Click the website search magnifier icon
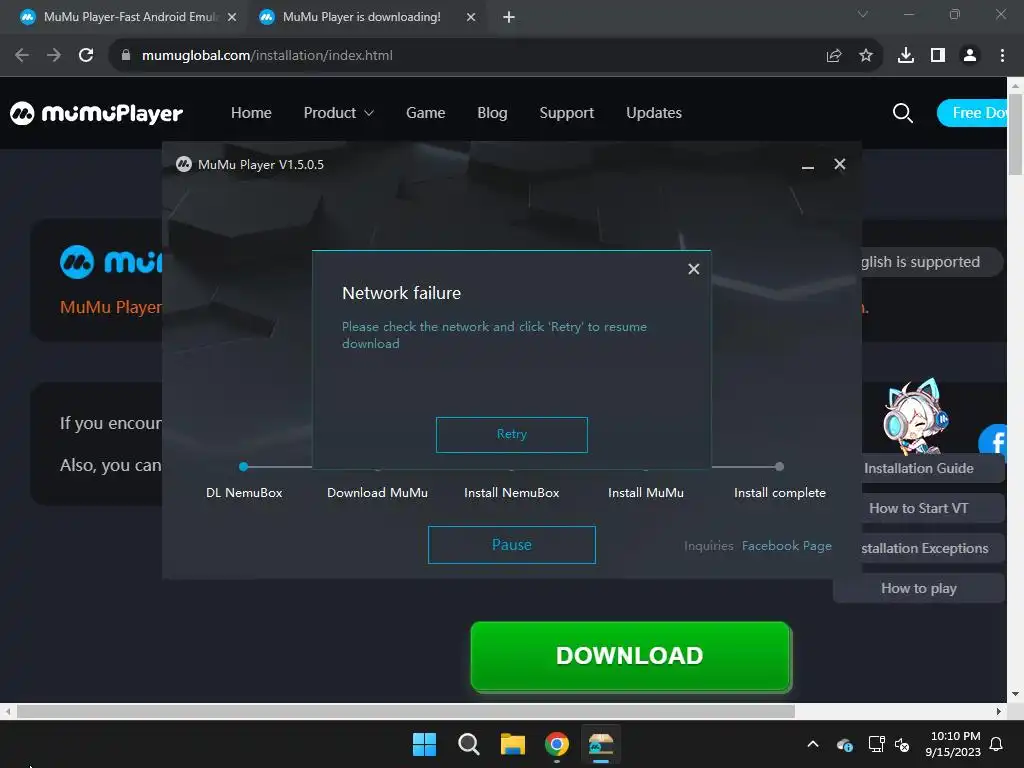The width and height of the screenshot is (1024, 768). point(903,113)
